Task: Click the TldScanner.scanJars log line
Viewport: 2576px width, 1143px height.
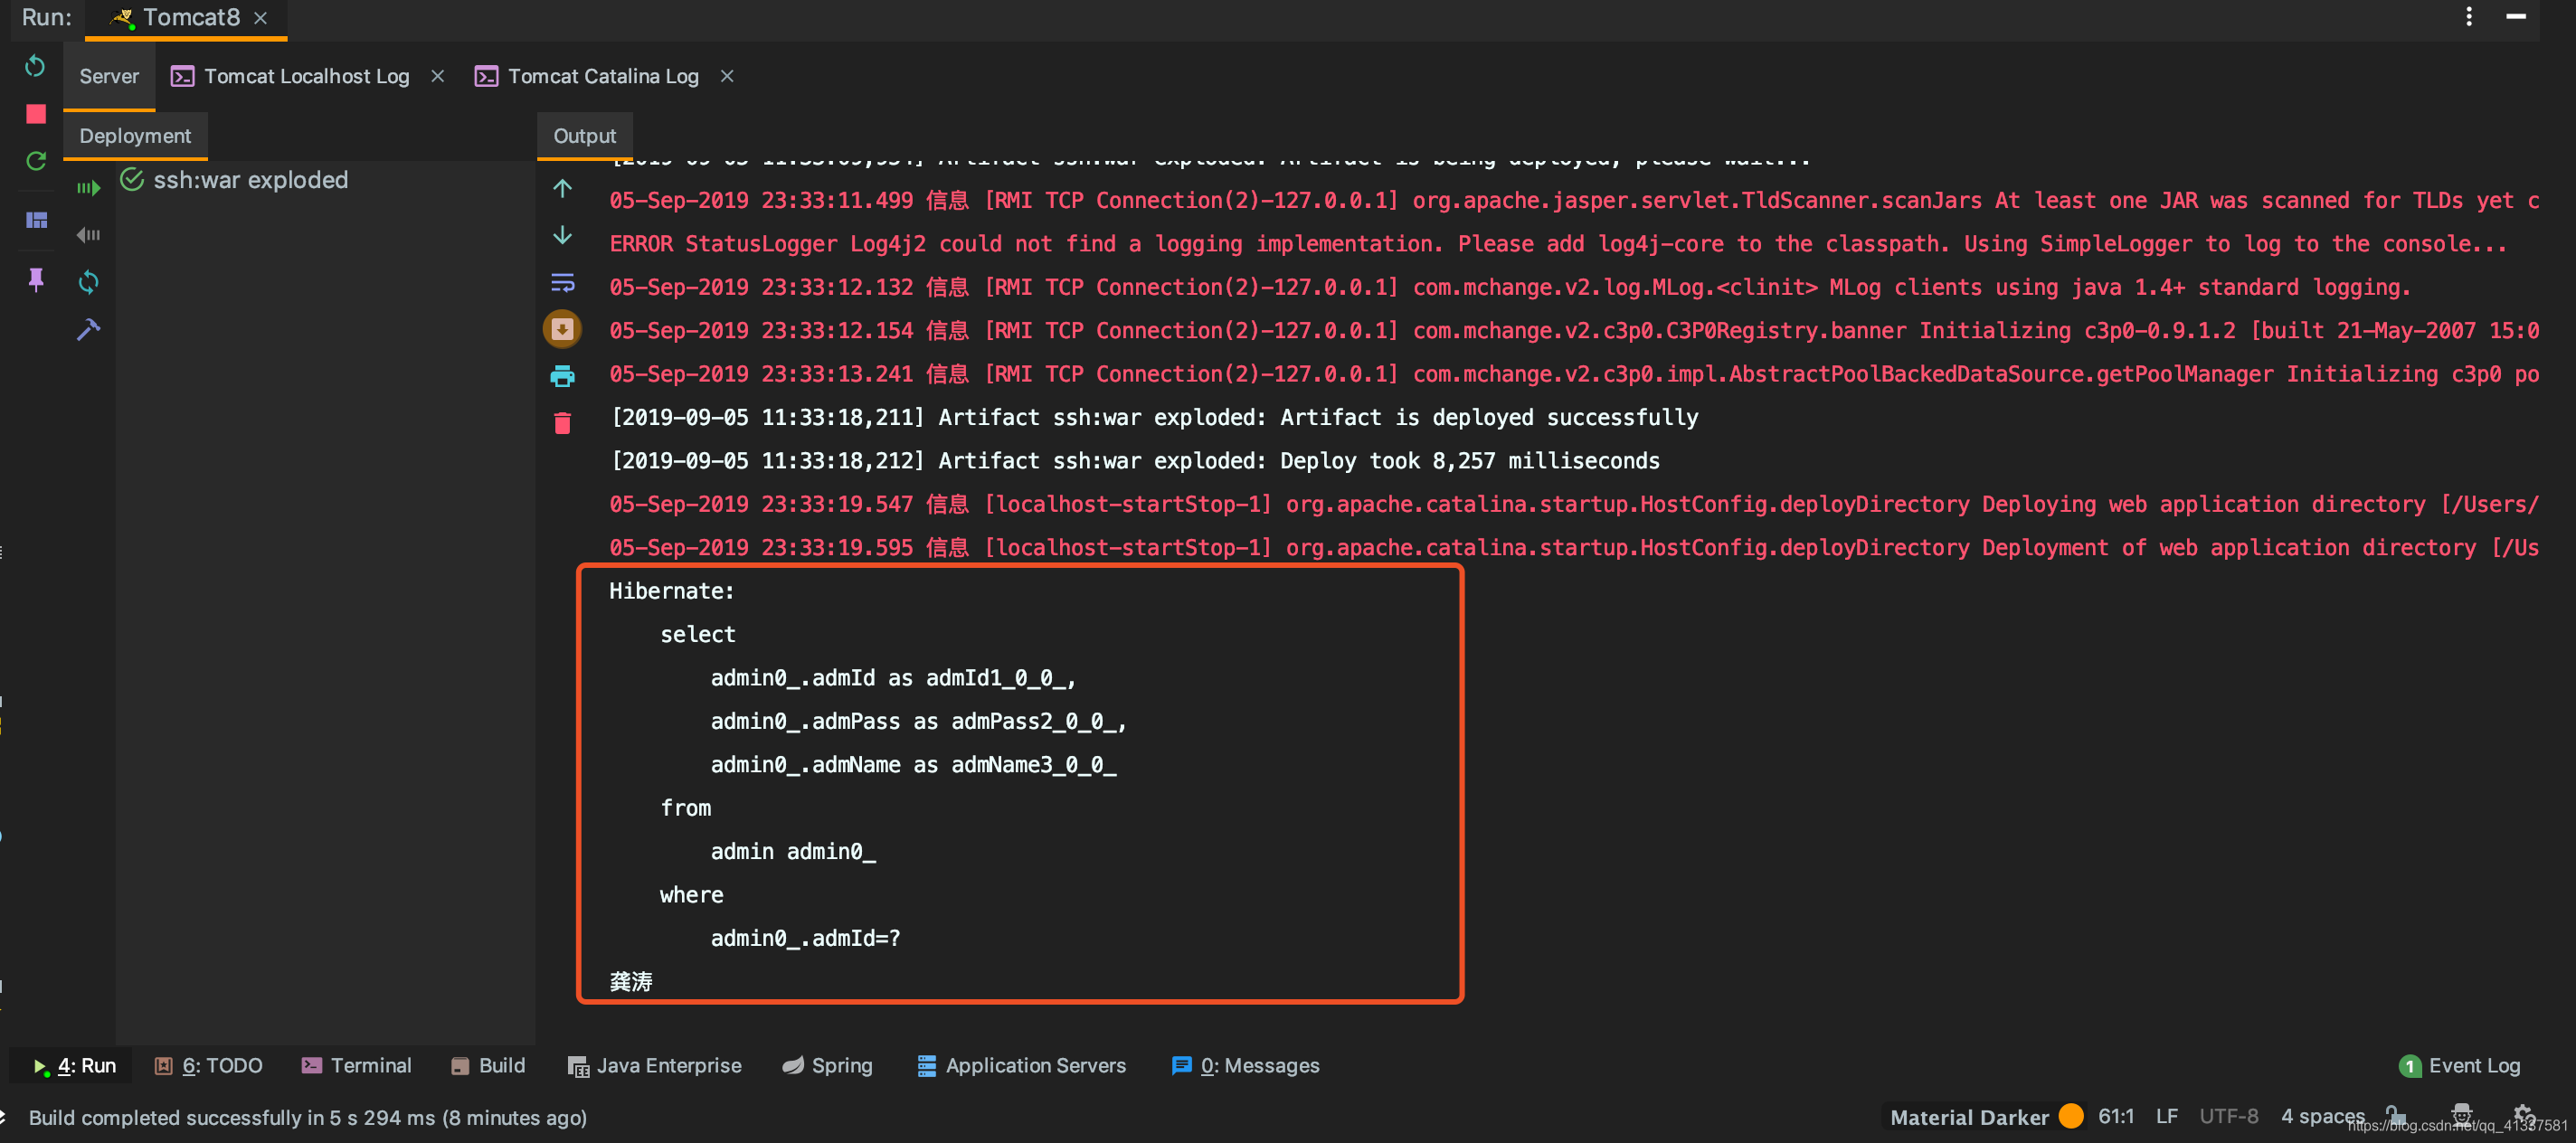Action: click(1574, 201)
